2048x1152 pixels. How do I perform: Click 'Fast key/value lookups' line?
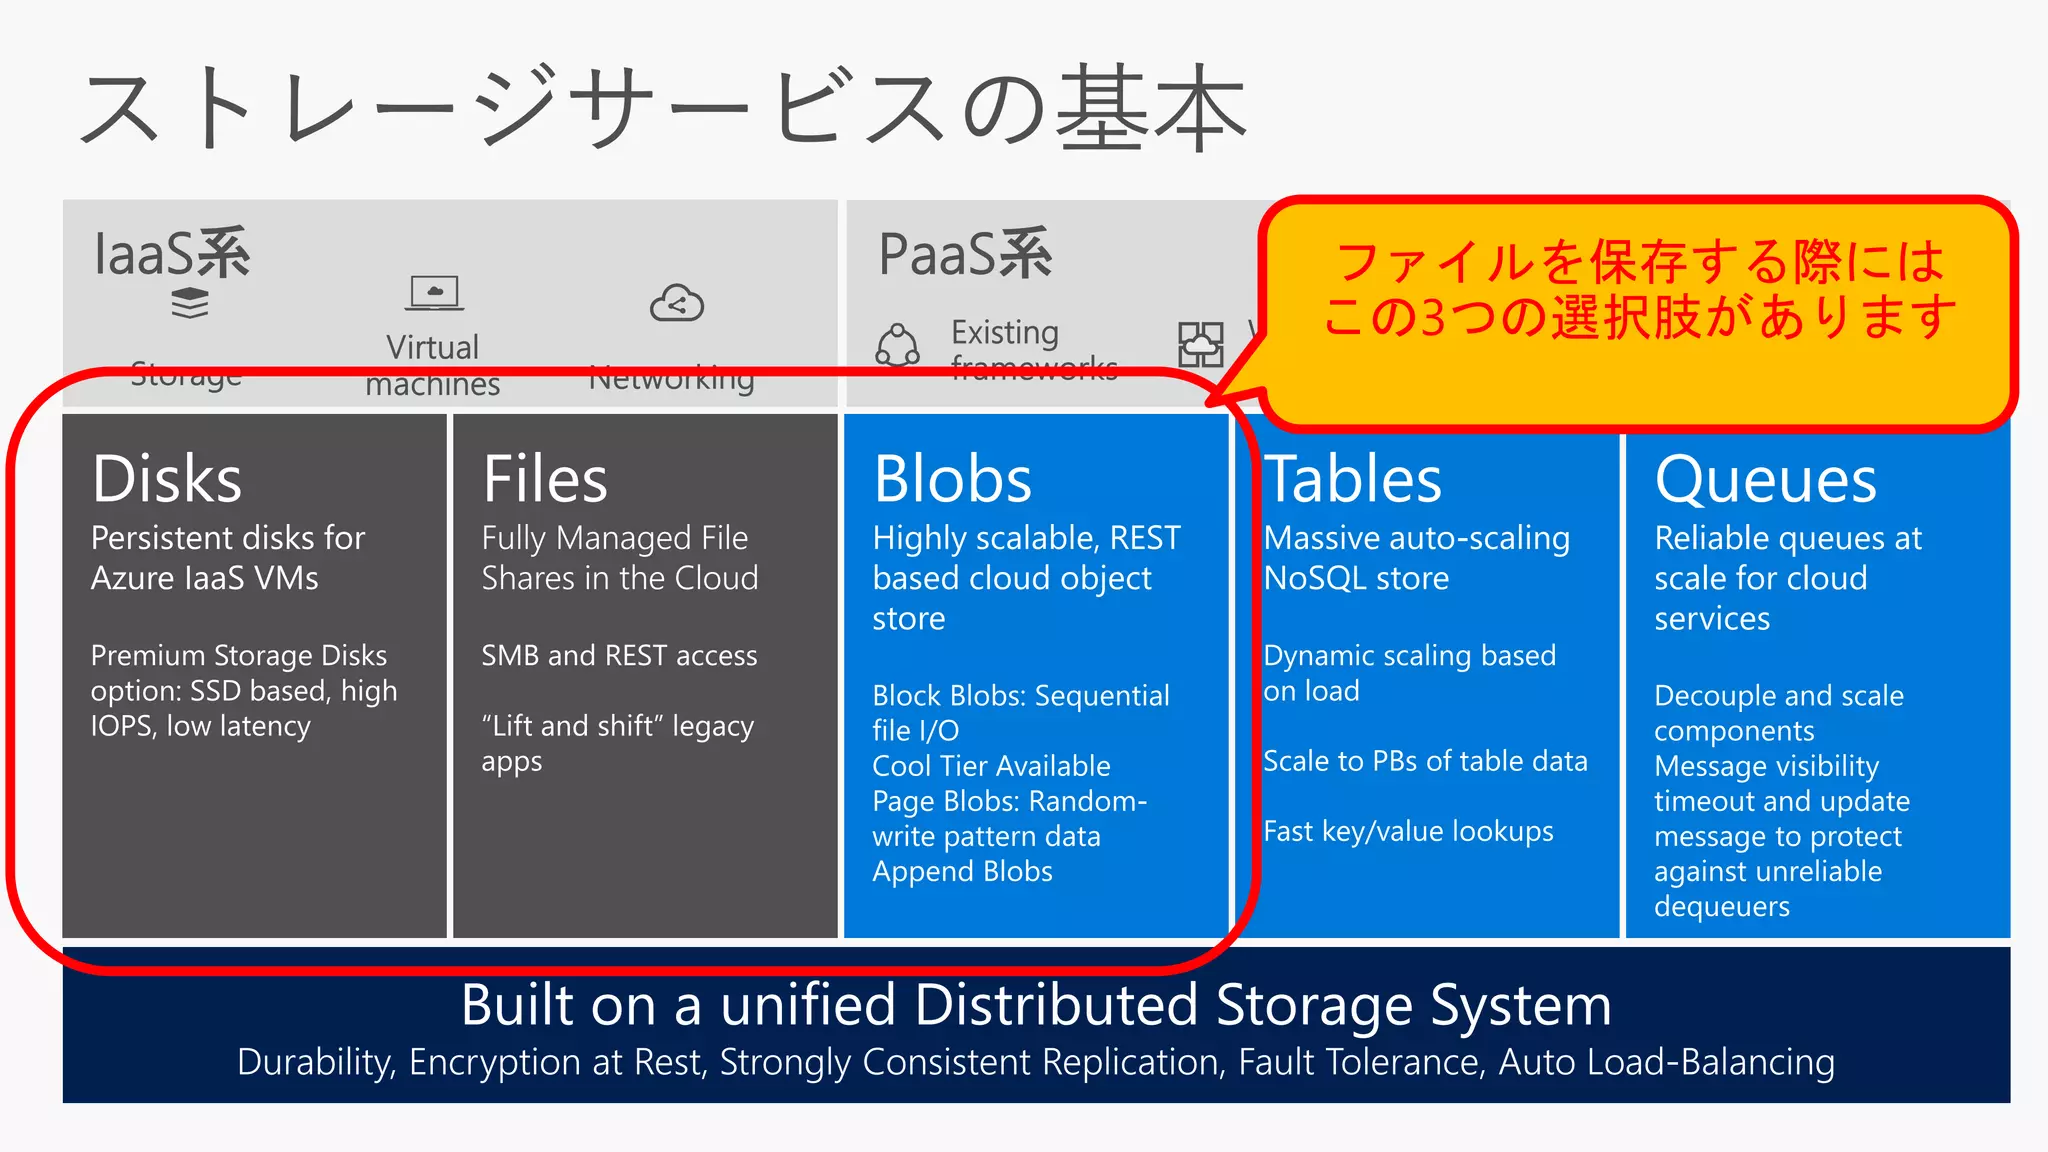[x=1408, y=831]
